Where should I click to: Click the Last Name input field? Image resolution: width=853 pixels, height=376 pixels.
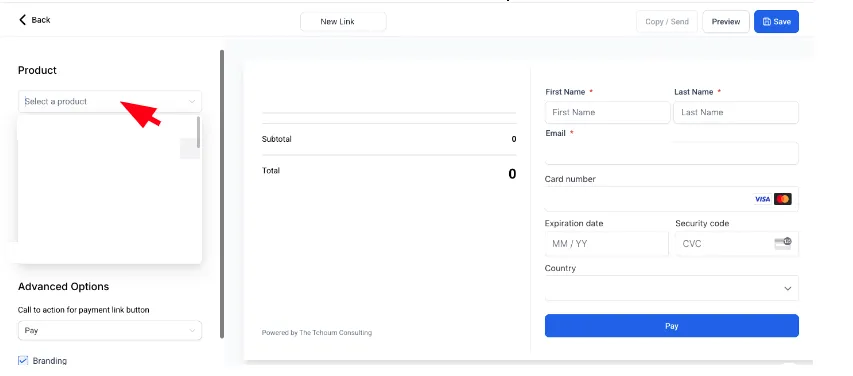click(x=736, y=112)
